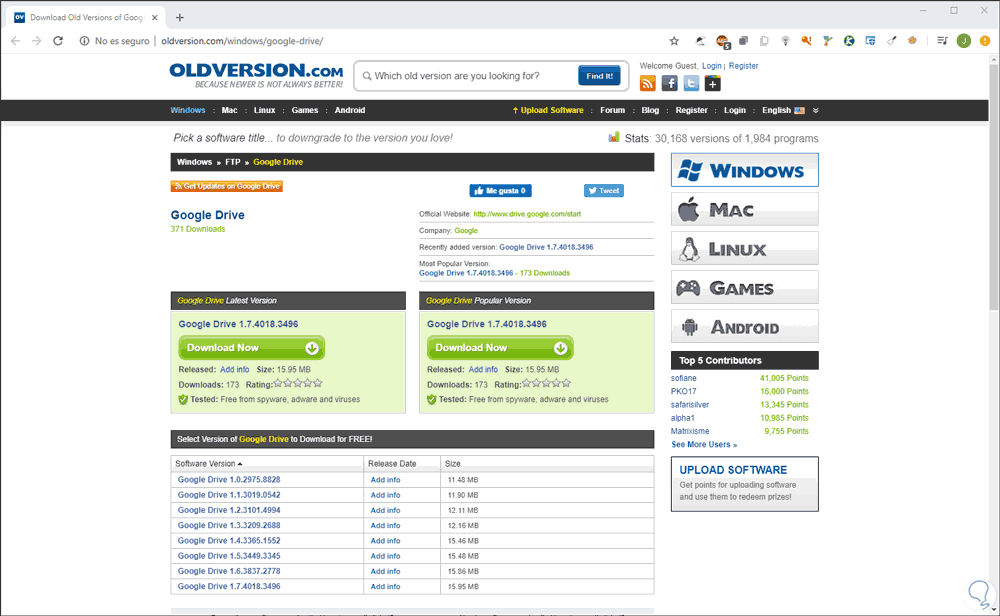Click the browser address bar URL
Image resolution: width=1000 pixels, height=616 pixels.
[242, 41]
